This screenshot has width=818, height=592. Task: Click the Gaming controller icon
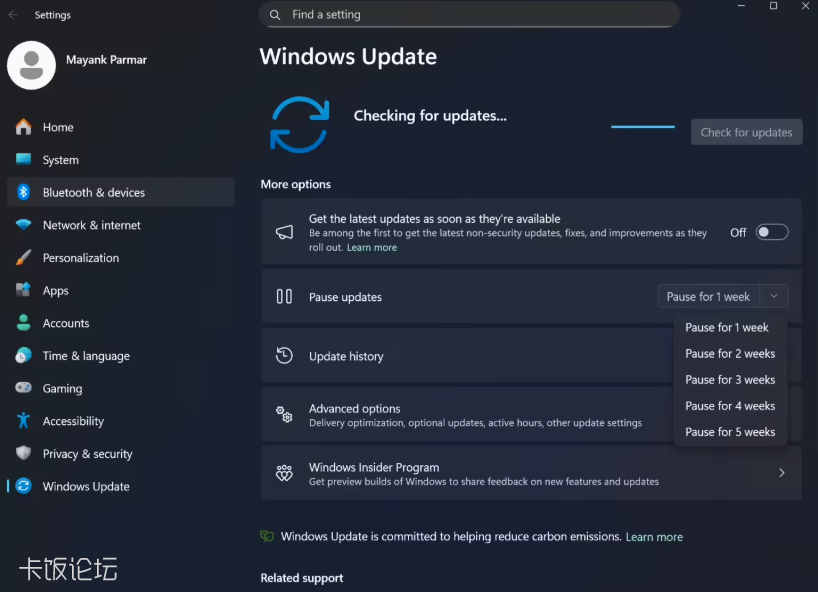pyautogui.click(x=23, y=388)
